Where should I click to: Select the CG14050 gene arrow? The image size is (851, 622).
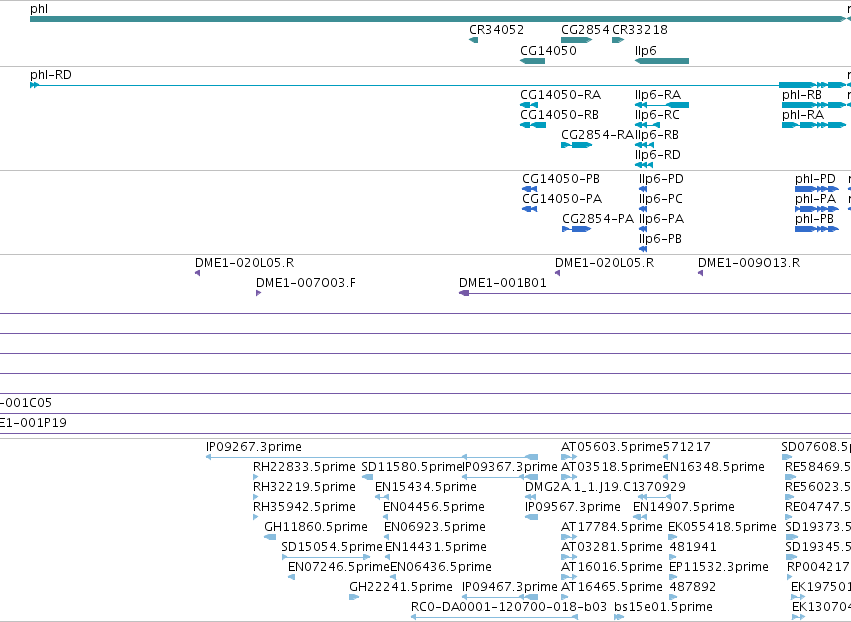tap(532, 61)
